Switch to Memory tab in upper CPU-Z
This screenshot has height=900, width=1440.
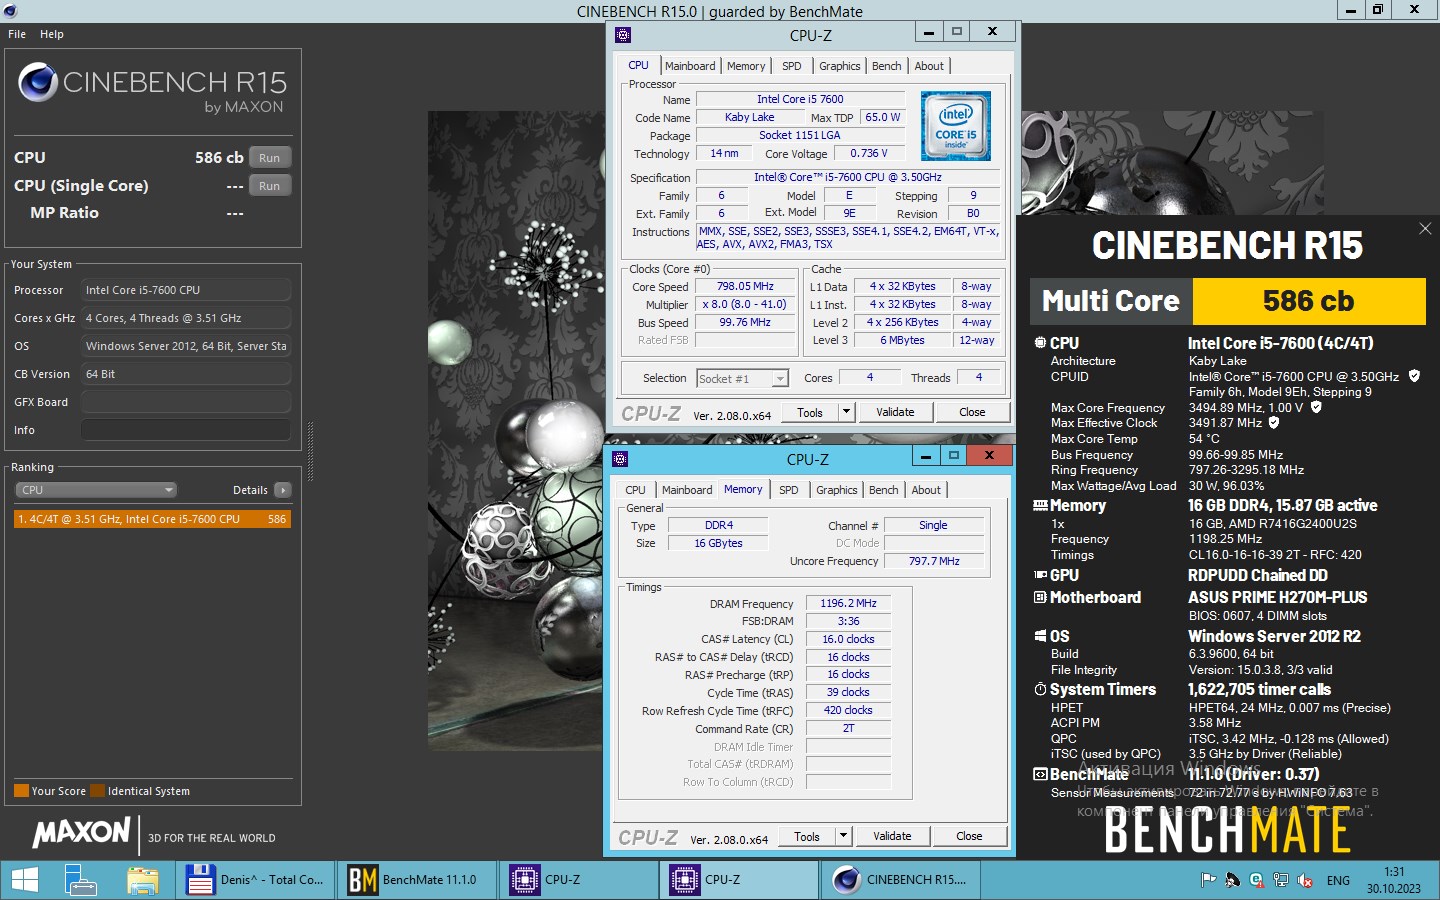click(746, 66)
